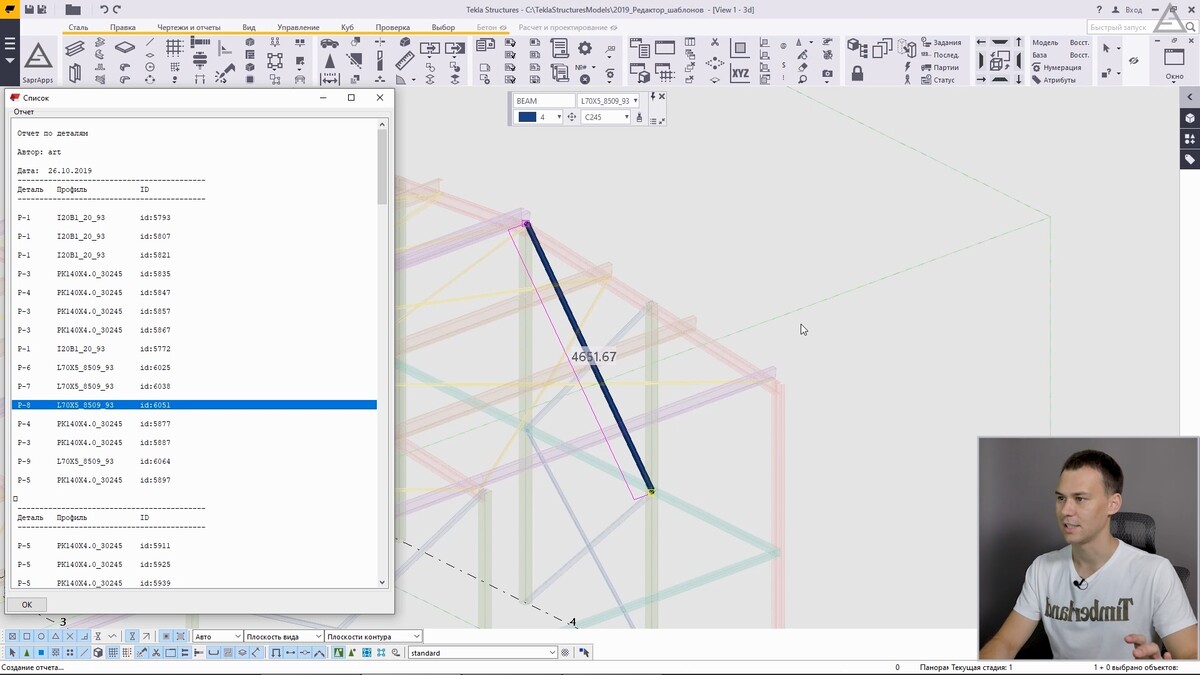Toggle the hidden-objects eye icon

tap(1133, 61)
